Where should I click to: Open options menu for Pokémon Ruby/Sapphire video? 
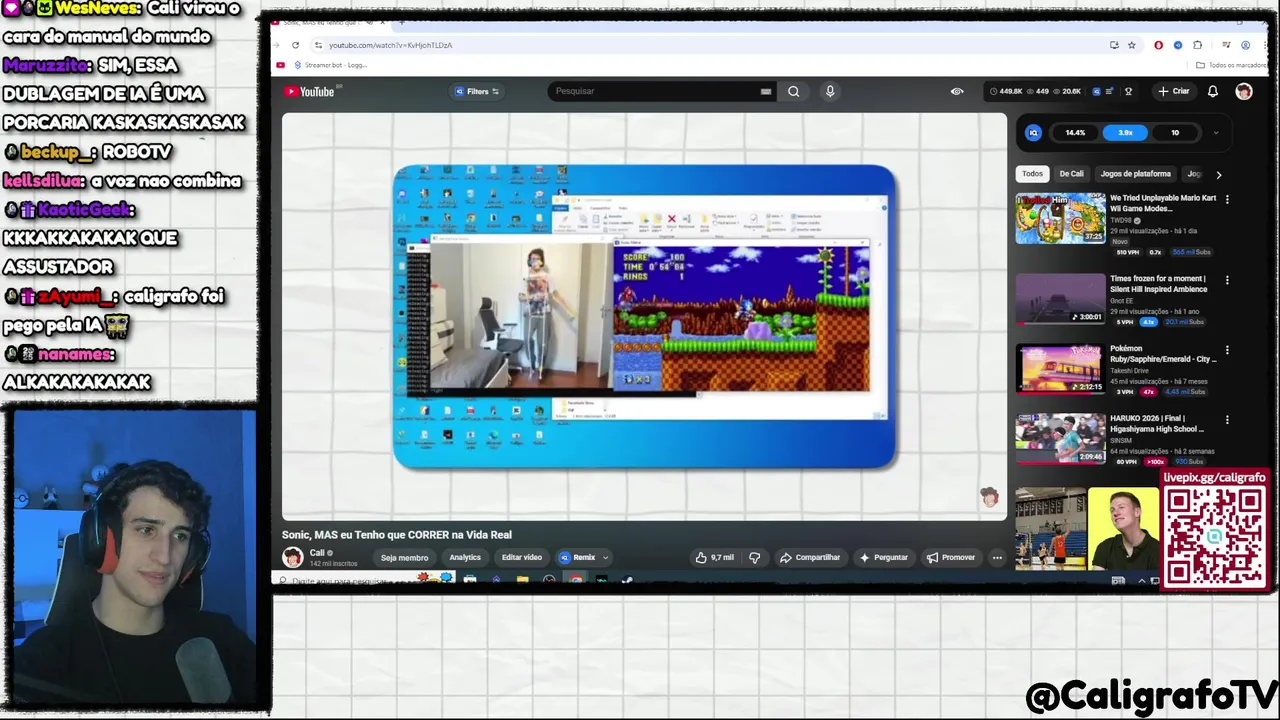(1227, 350)
